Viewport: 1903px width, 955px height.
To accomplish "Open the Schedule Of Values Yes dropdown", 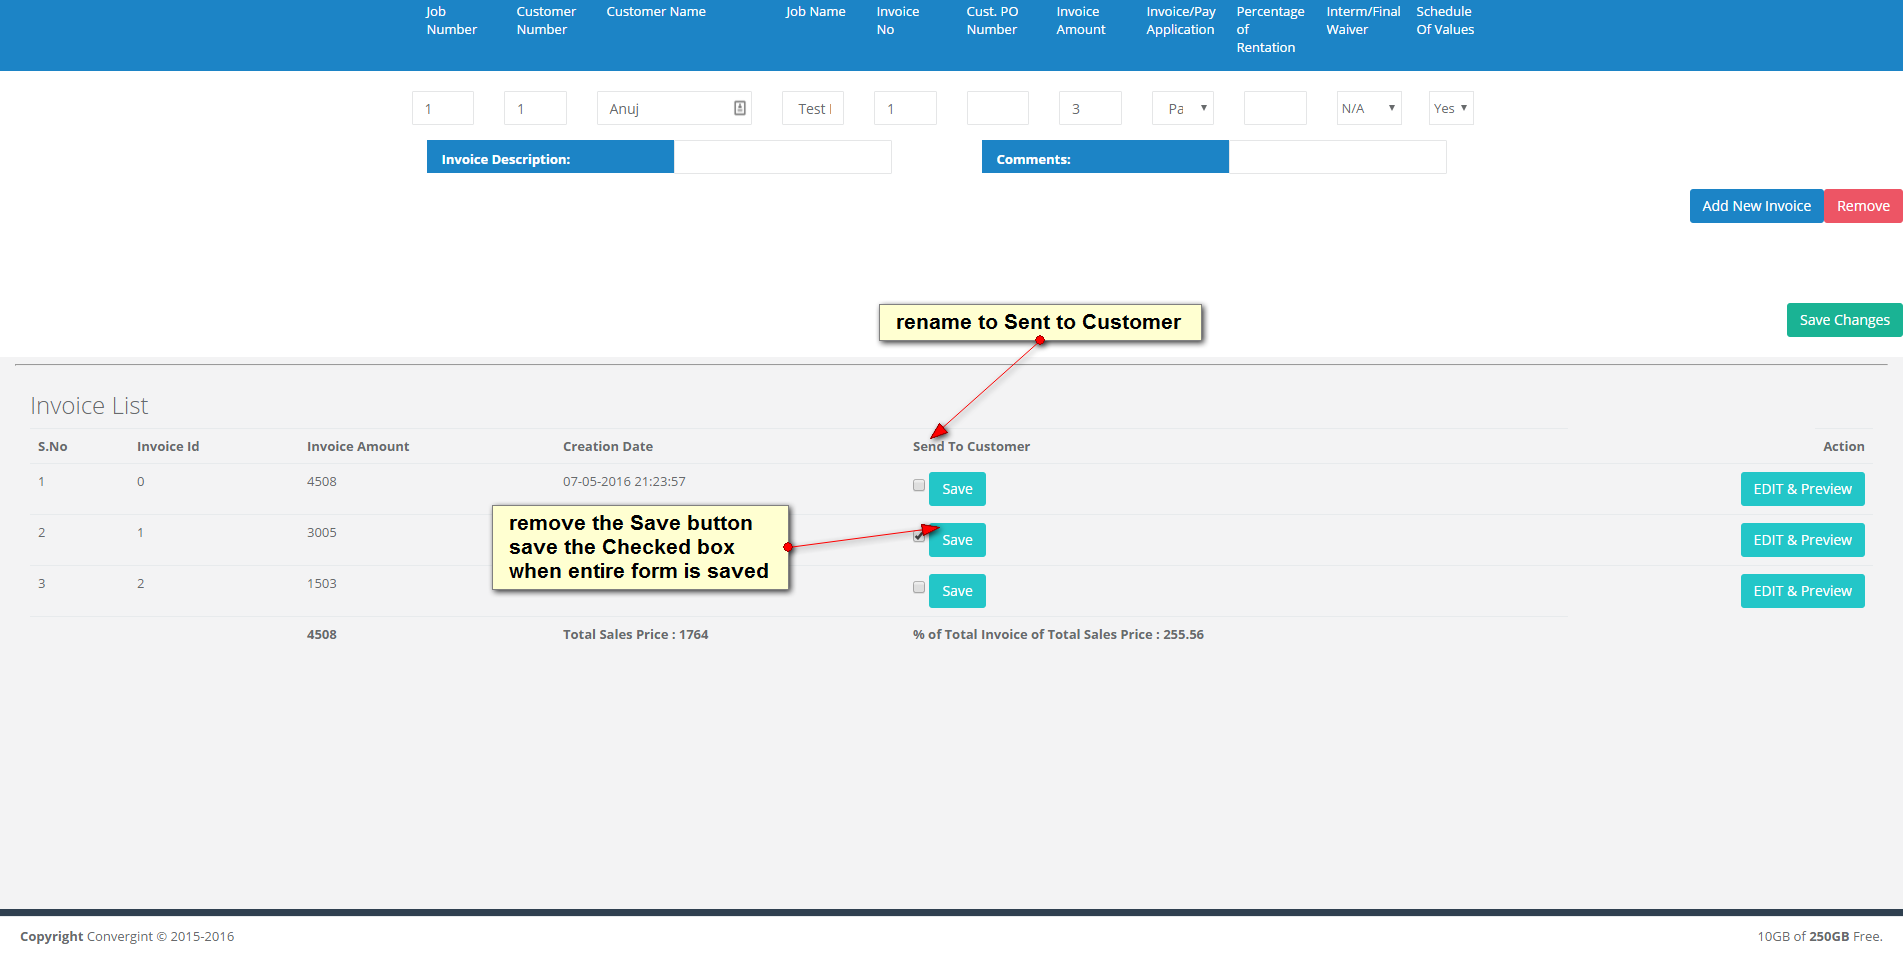I will [1451, 108].
